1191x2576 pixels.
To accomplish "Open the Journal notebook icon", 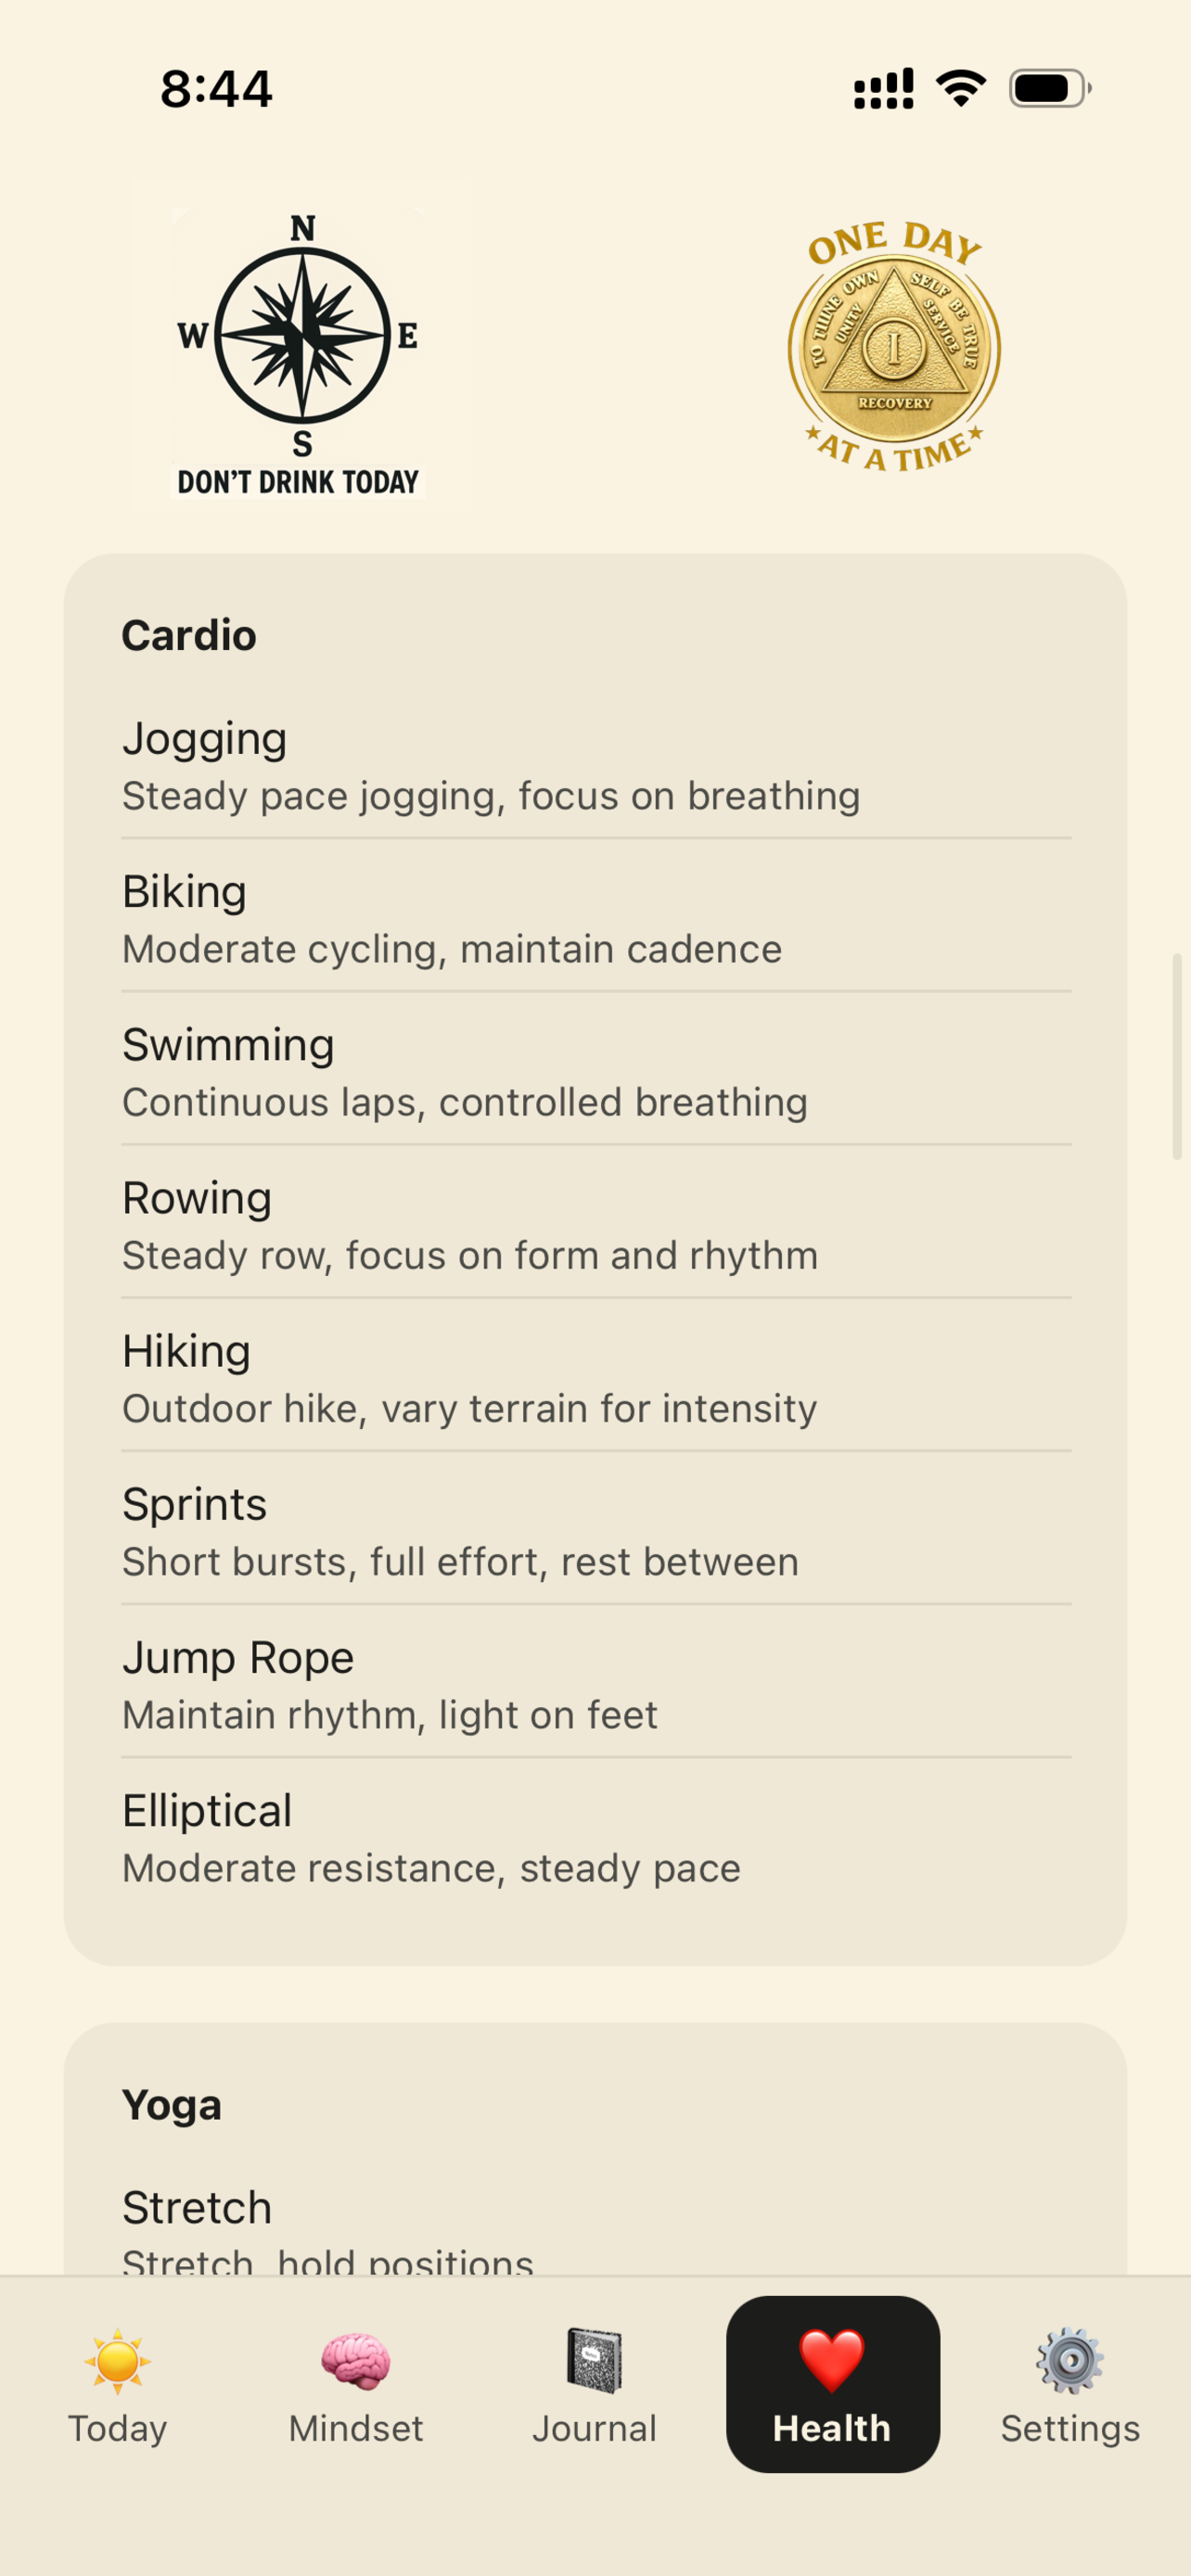I will (x=594, y=2361).
